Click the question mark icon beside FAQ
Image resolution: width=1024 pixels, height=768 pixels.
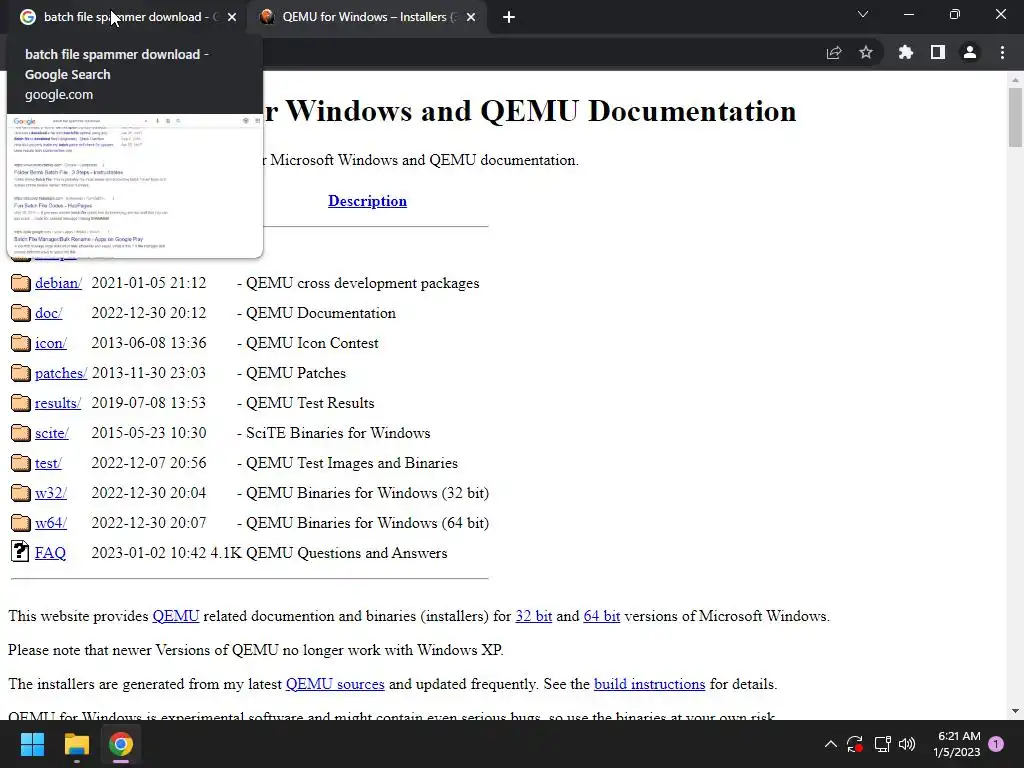20,552
